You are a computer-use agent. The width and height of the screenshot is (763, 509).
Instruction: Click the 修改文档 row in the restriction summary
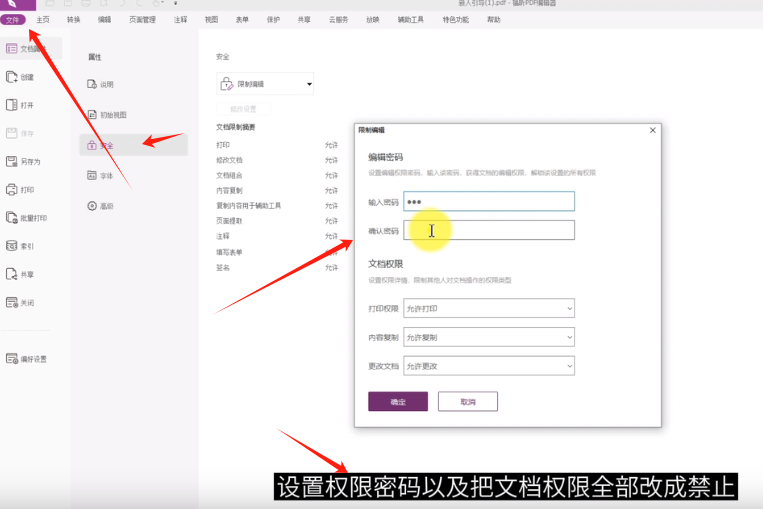[277, 160]
